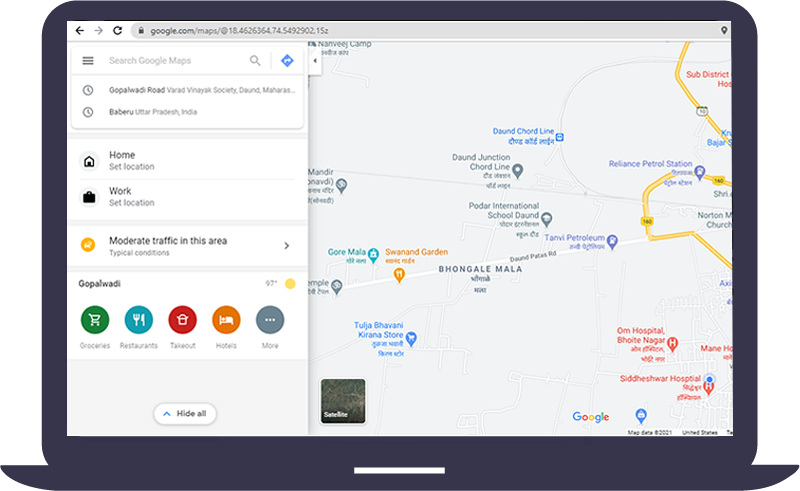
Task: Reload the page in browser
Action: pyautogui.click(x=118, y=31)
